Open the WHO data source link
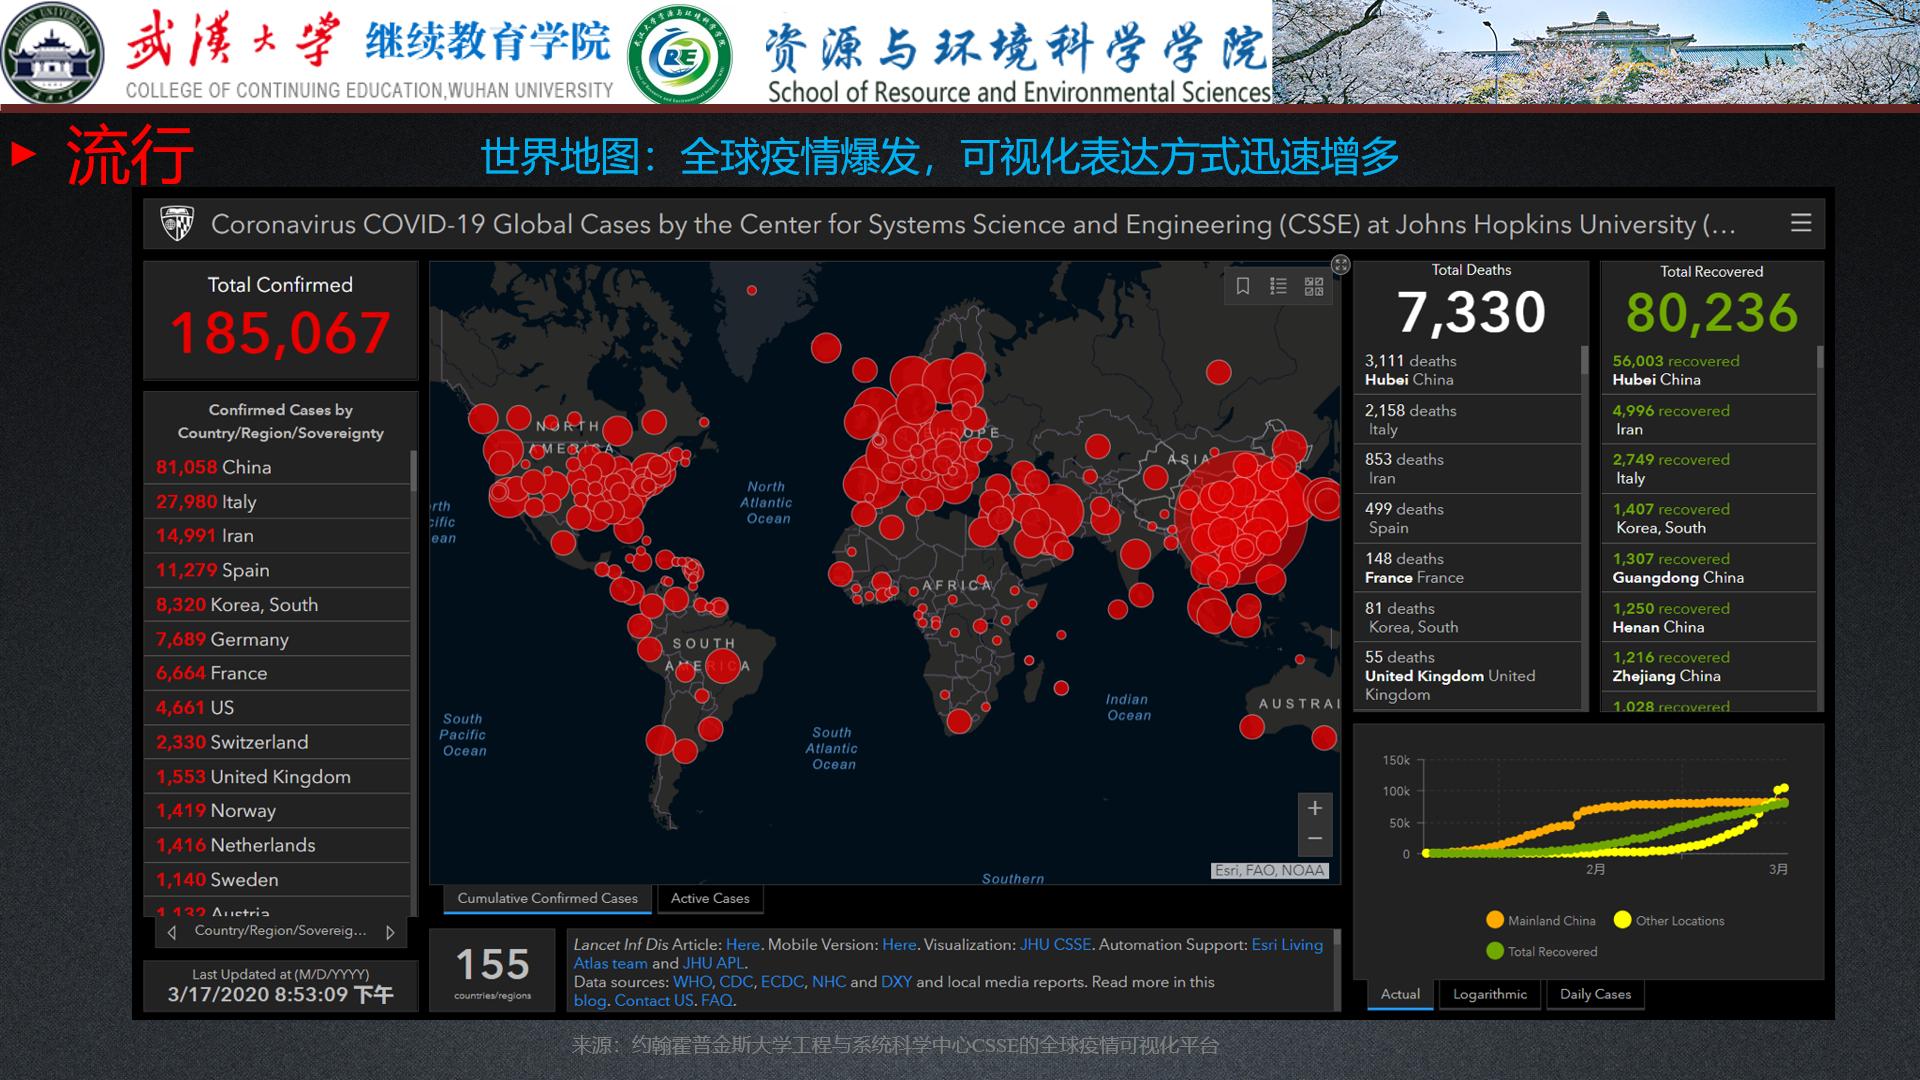This screenshot has height=1080, width=1920. pyautogui.click(x=691, y=982)
